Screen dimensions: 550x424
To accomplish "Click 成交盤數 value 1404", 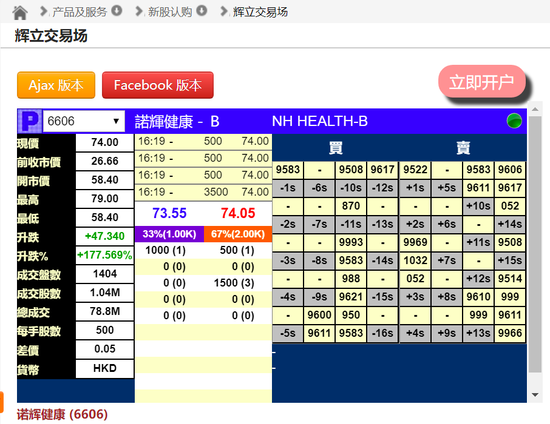I will (x=105, y=274).
